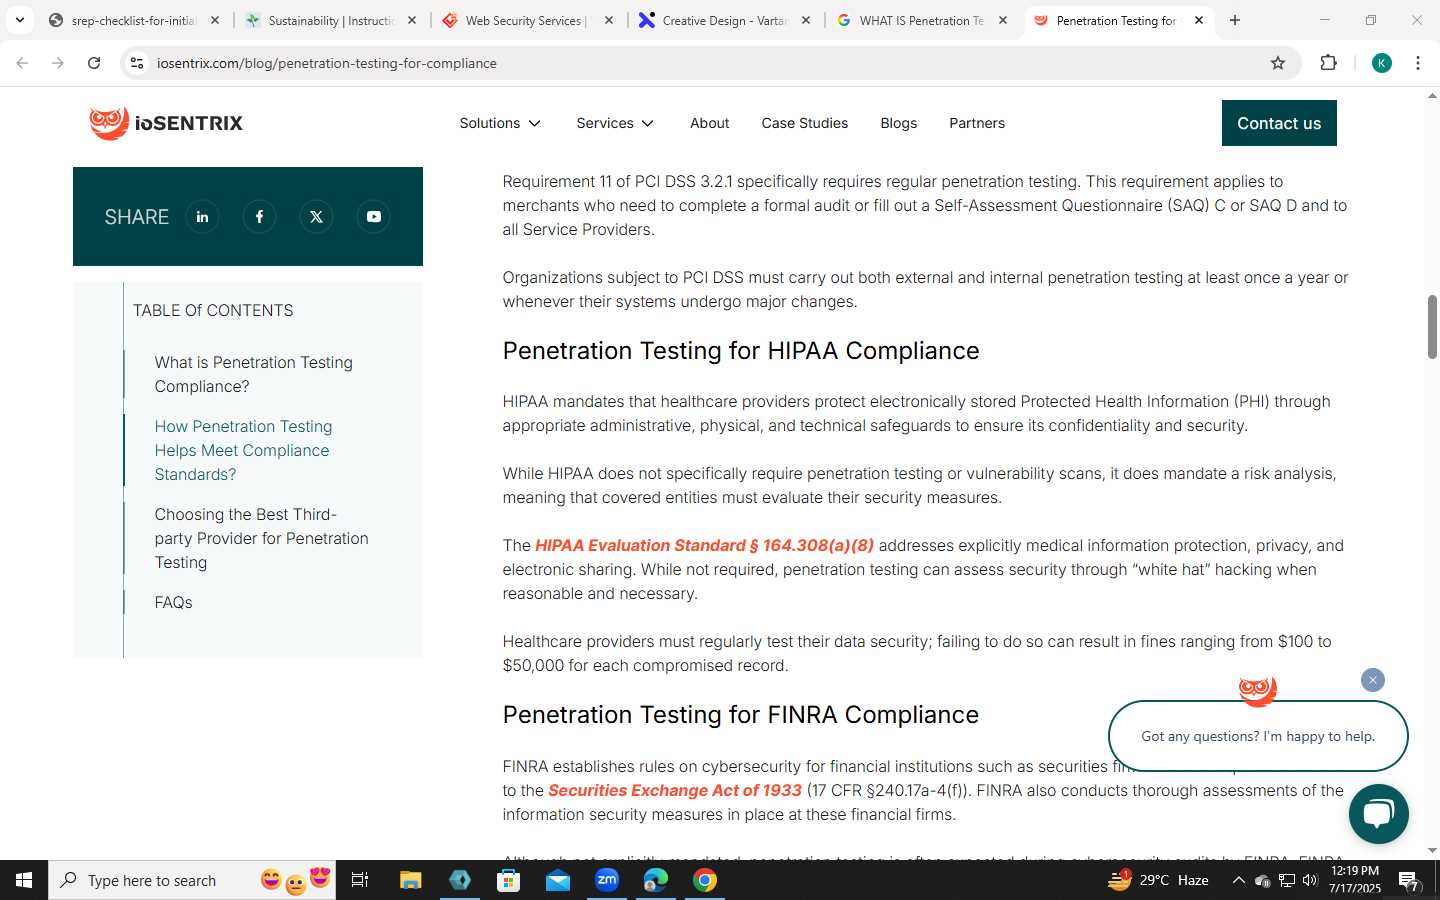Viewport: 1440px width, 900px height.
Task: Bookmark this page with star icon
Action: (1277, 63)
